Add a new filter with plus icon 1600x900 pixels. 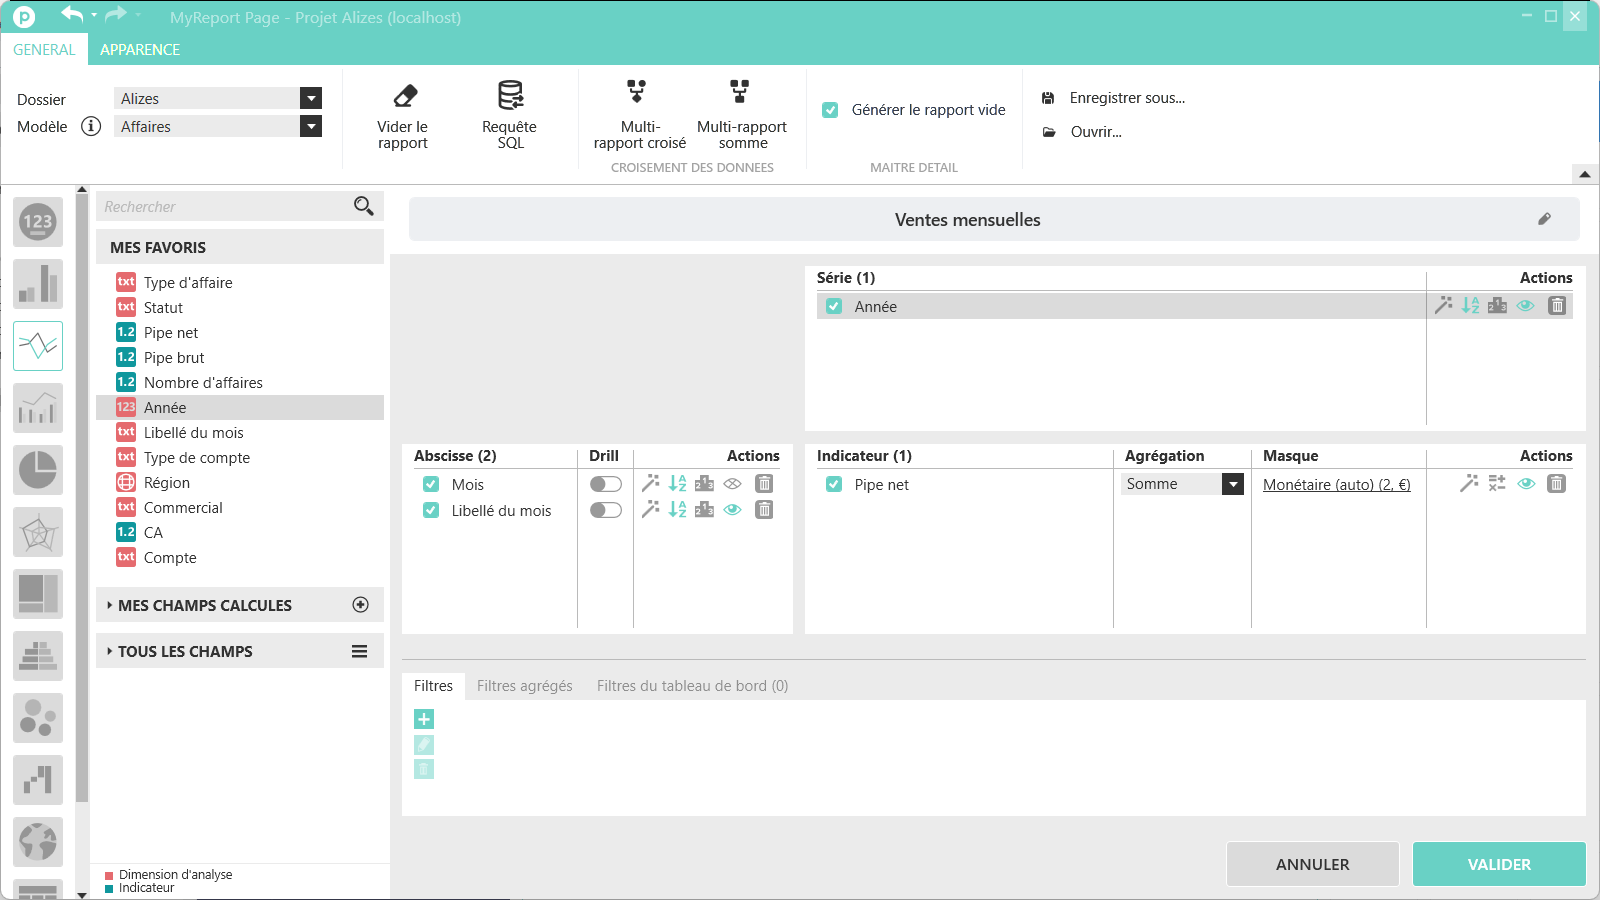coord(424,719)
